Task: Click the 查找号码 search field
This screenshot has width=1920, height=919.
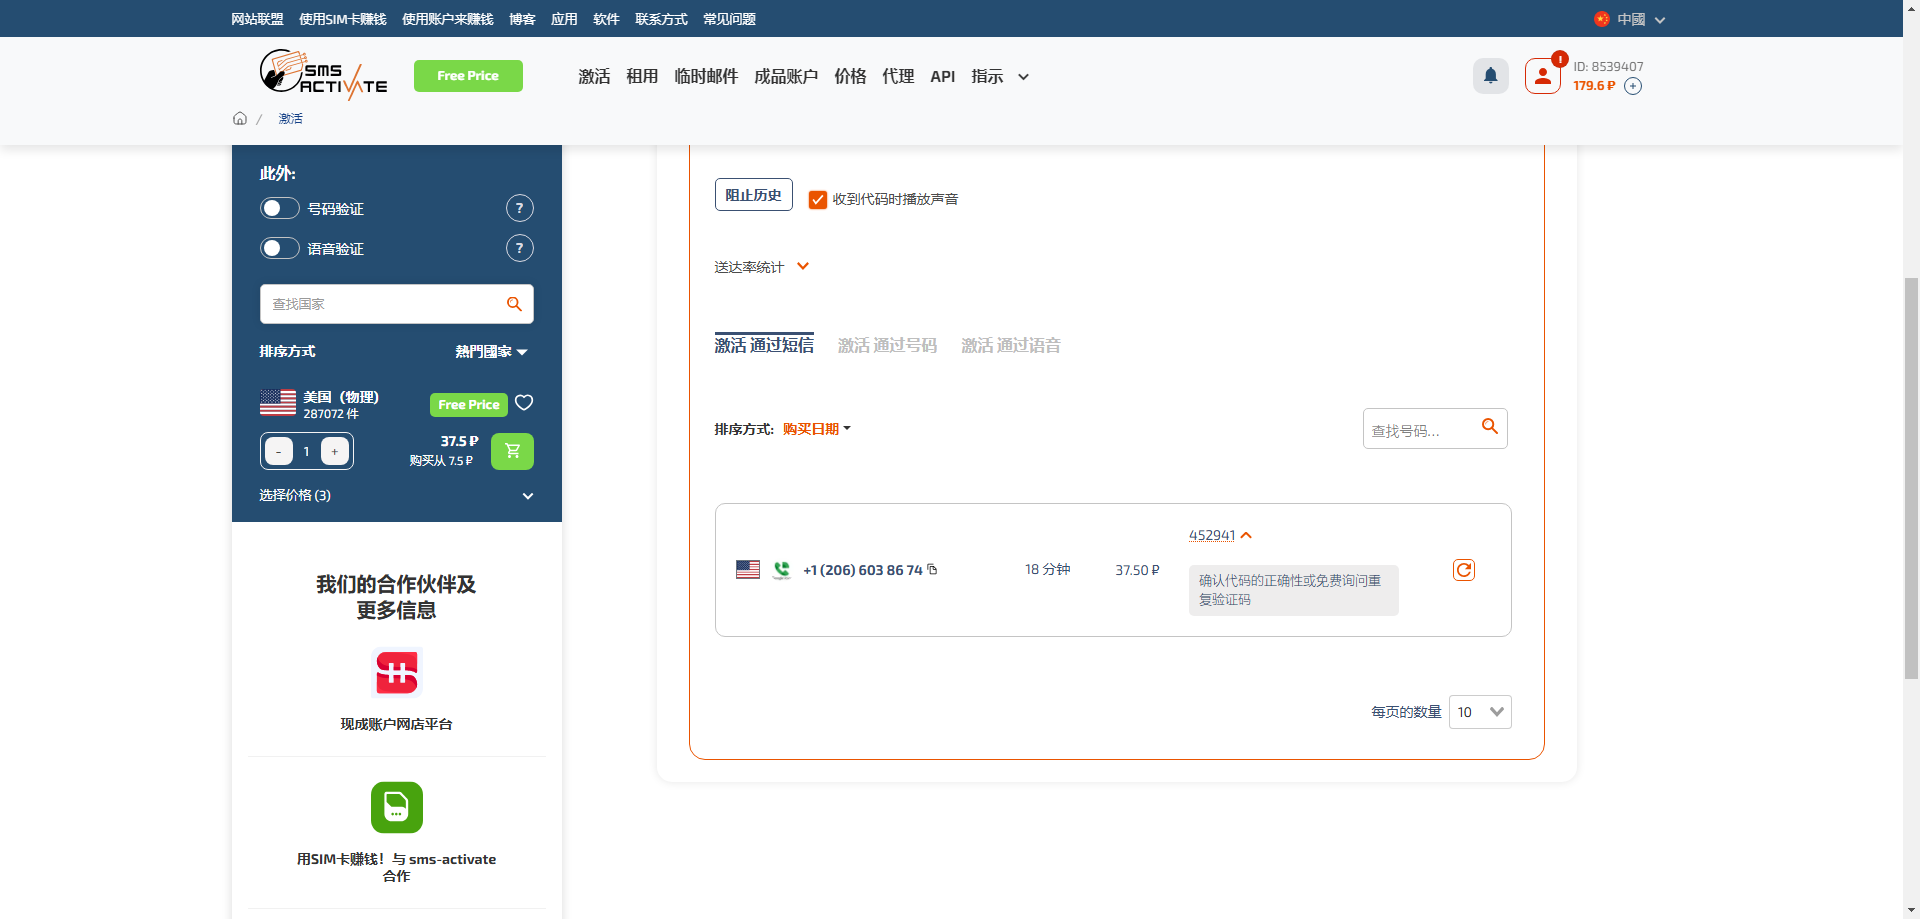Action: pos(1435,429)
